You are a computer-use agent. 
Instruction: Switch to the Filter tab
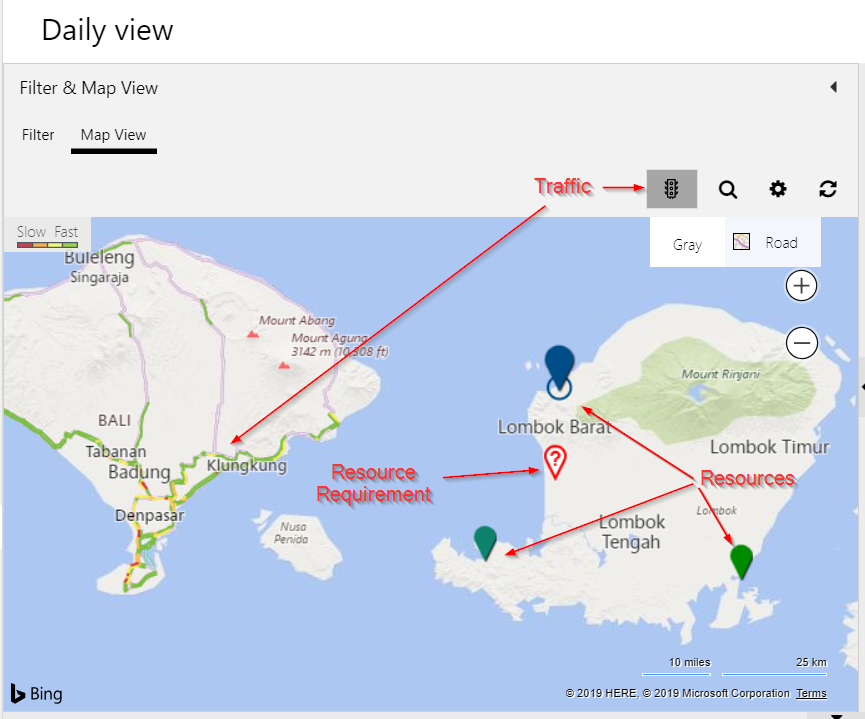pos(38,135)
